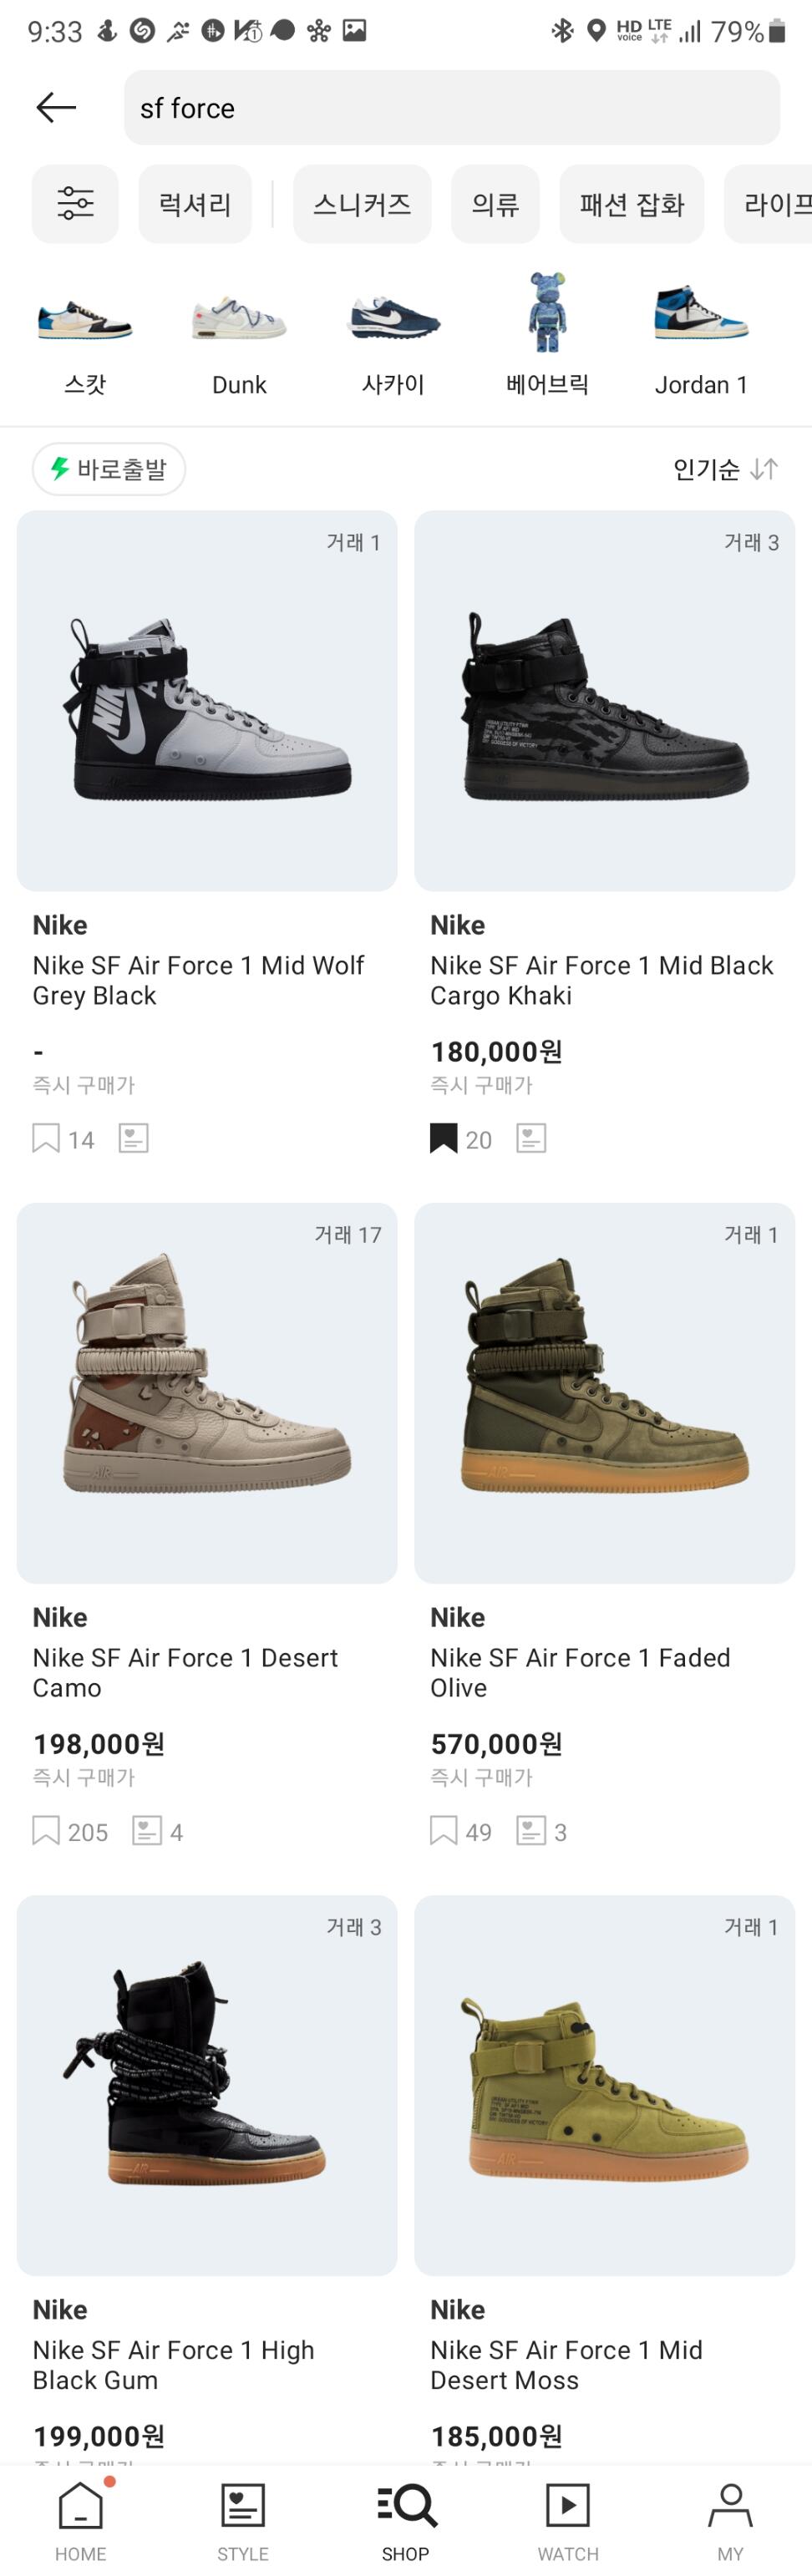812x2576 pixels.
Task: Open the filter settings icon
Action: [x=75, y=204]
